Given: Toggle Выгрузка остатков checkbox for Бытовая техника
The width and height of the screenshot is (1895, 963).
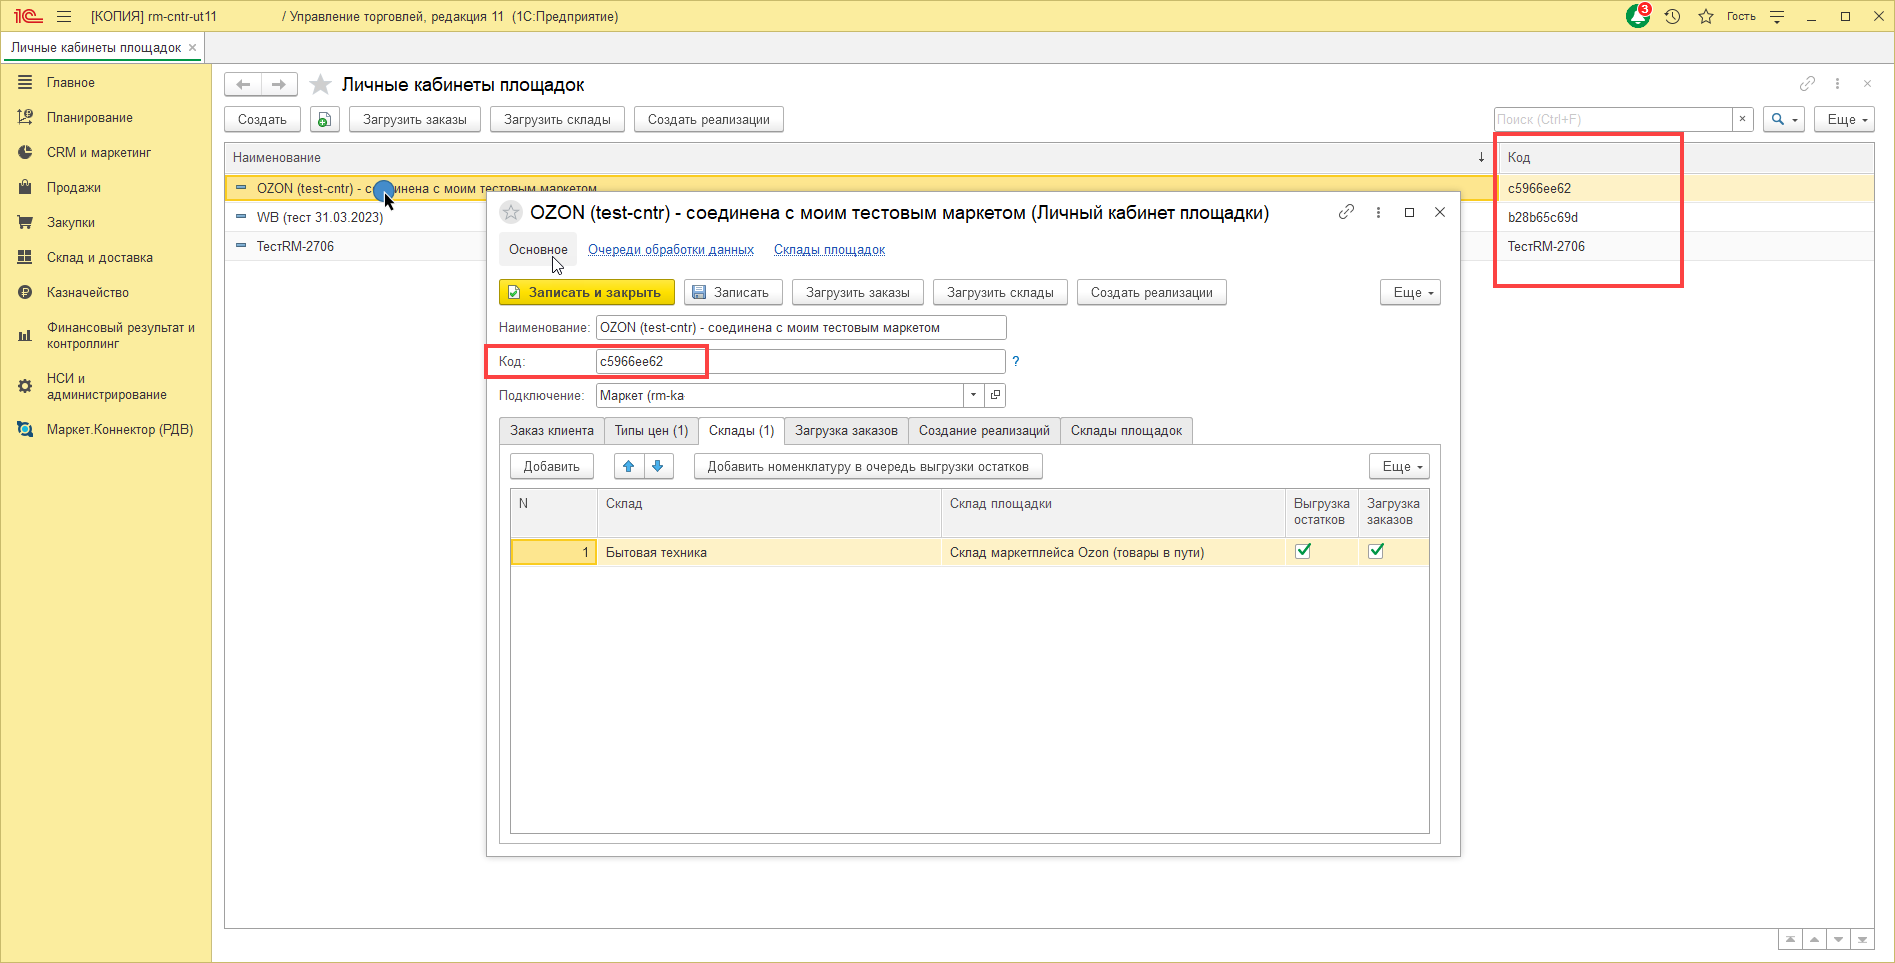Looking at the screenshot, I should pos(1303,551).
